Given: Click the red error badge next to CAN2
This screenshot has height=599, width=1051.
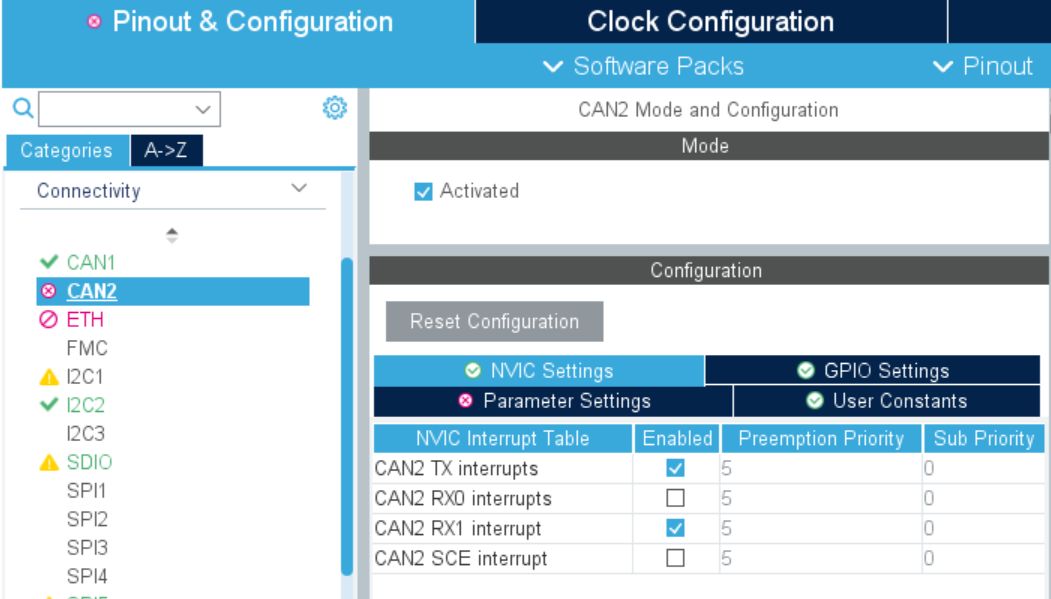Looking at the screenshot, I should tap(48, 291).
